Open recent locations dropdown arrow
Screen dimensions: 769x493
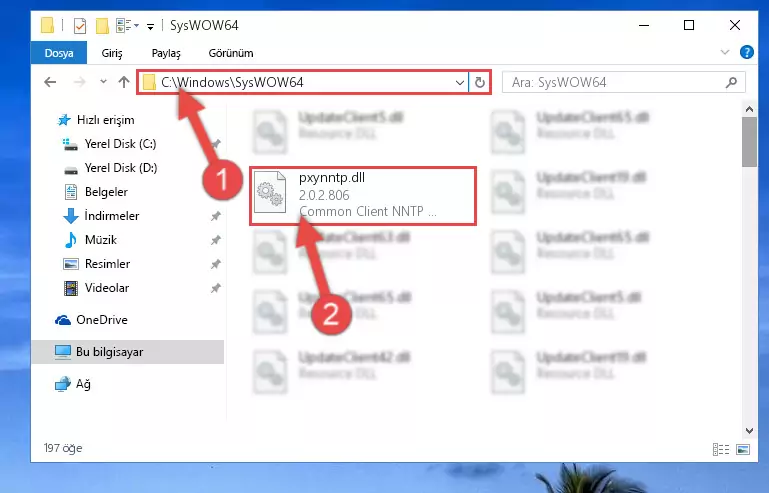coord(103,81)
